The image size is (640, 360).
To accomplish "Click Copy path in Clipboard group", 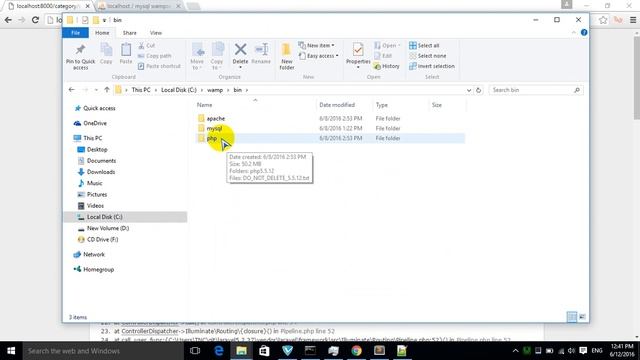I will point(155,56).
